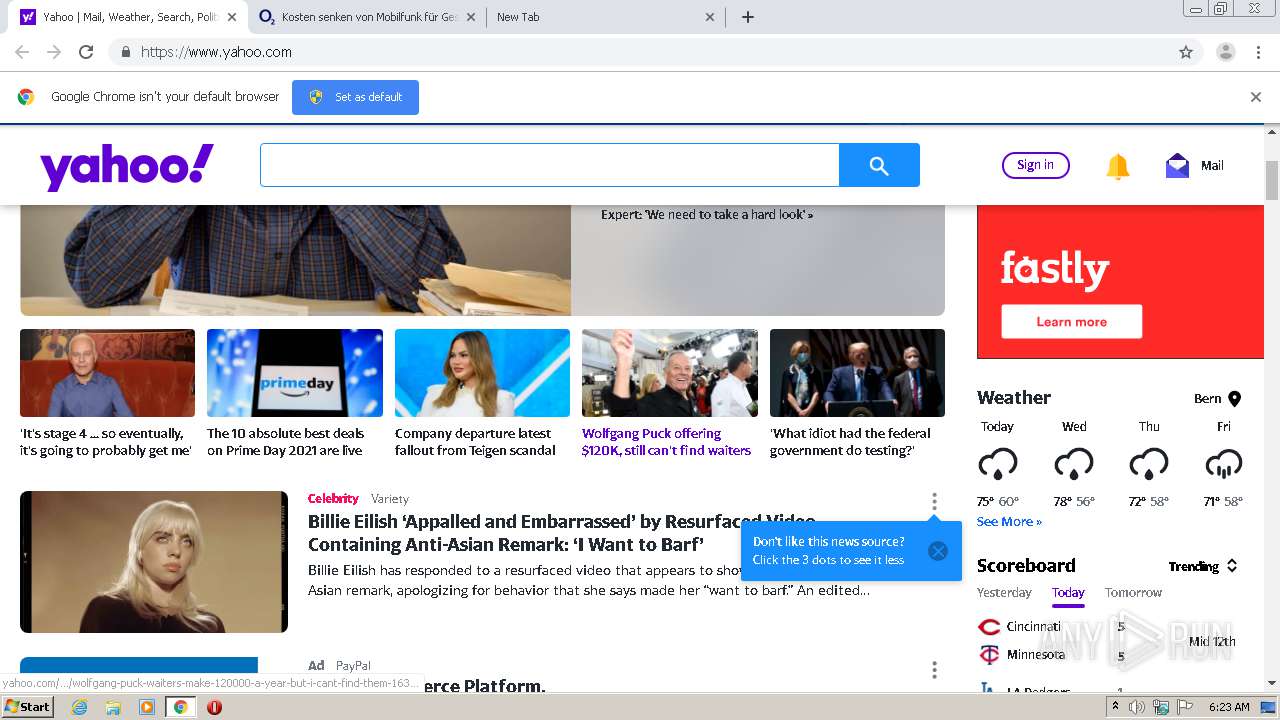Go forward in browser history
Image resolution: width=1280 pixels, height=720 pixels.
pyautogui.click(x=54, y=52)
